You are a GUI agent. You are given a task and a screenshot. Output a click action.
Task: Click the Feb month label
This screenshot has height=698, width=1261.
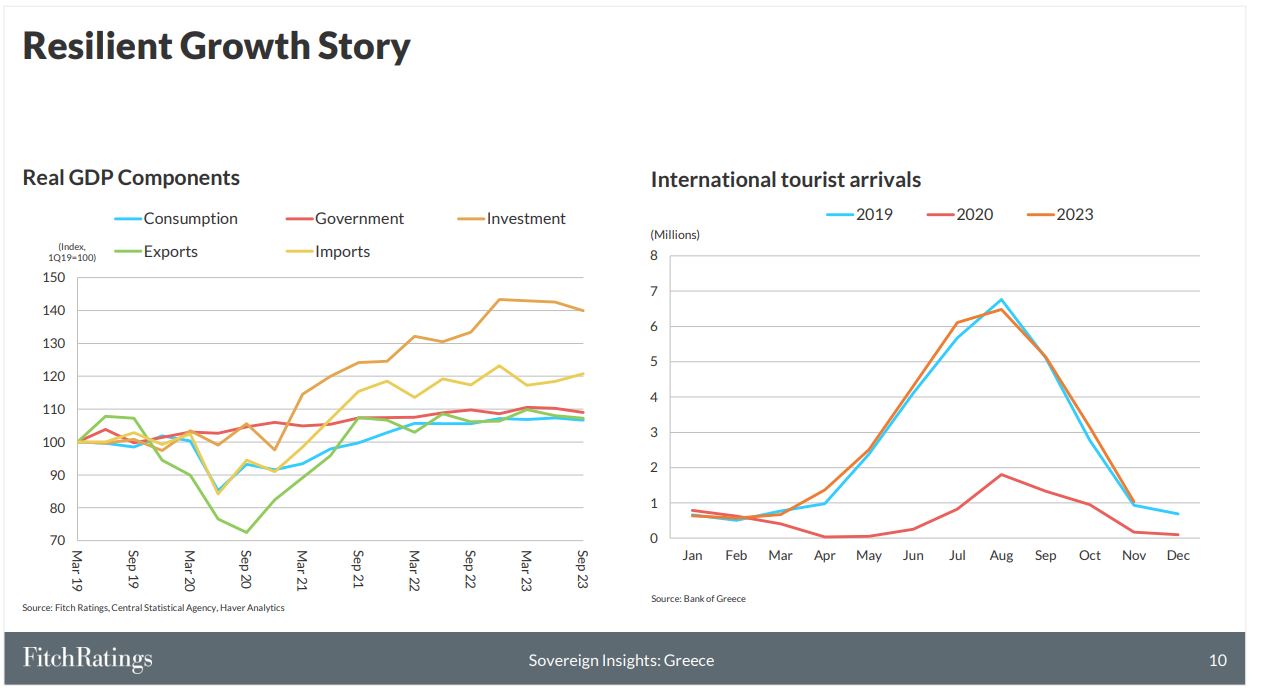(x=736, y=556)
